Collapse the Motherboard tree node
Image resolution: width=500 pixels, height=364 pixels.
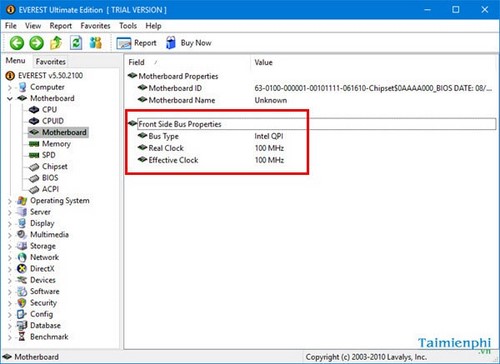[x=10, y=99]
